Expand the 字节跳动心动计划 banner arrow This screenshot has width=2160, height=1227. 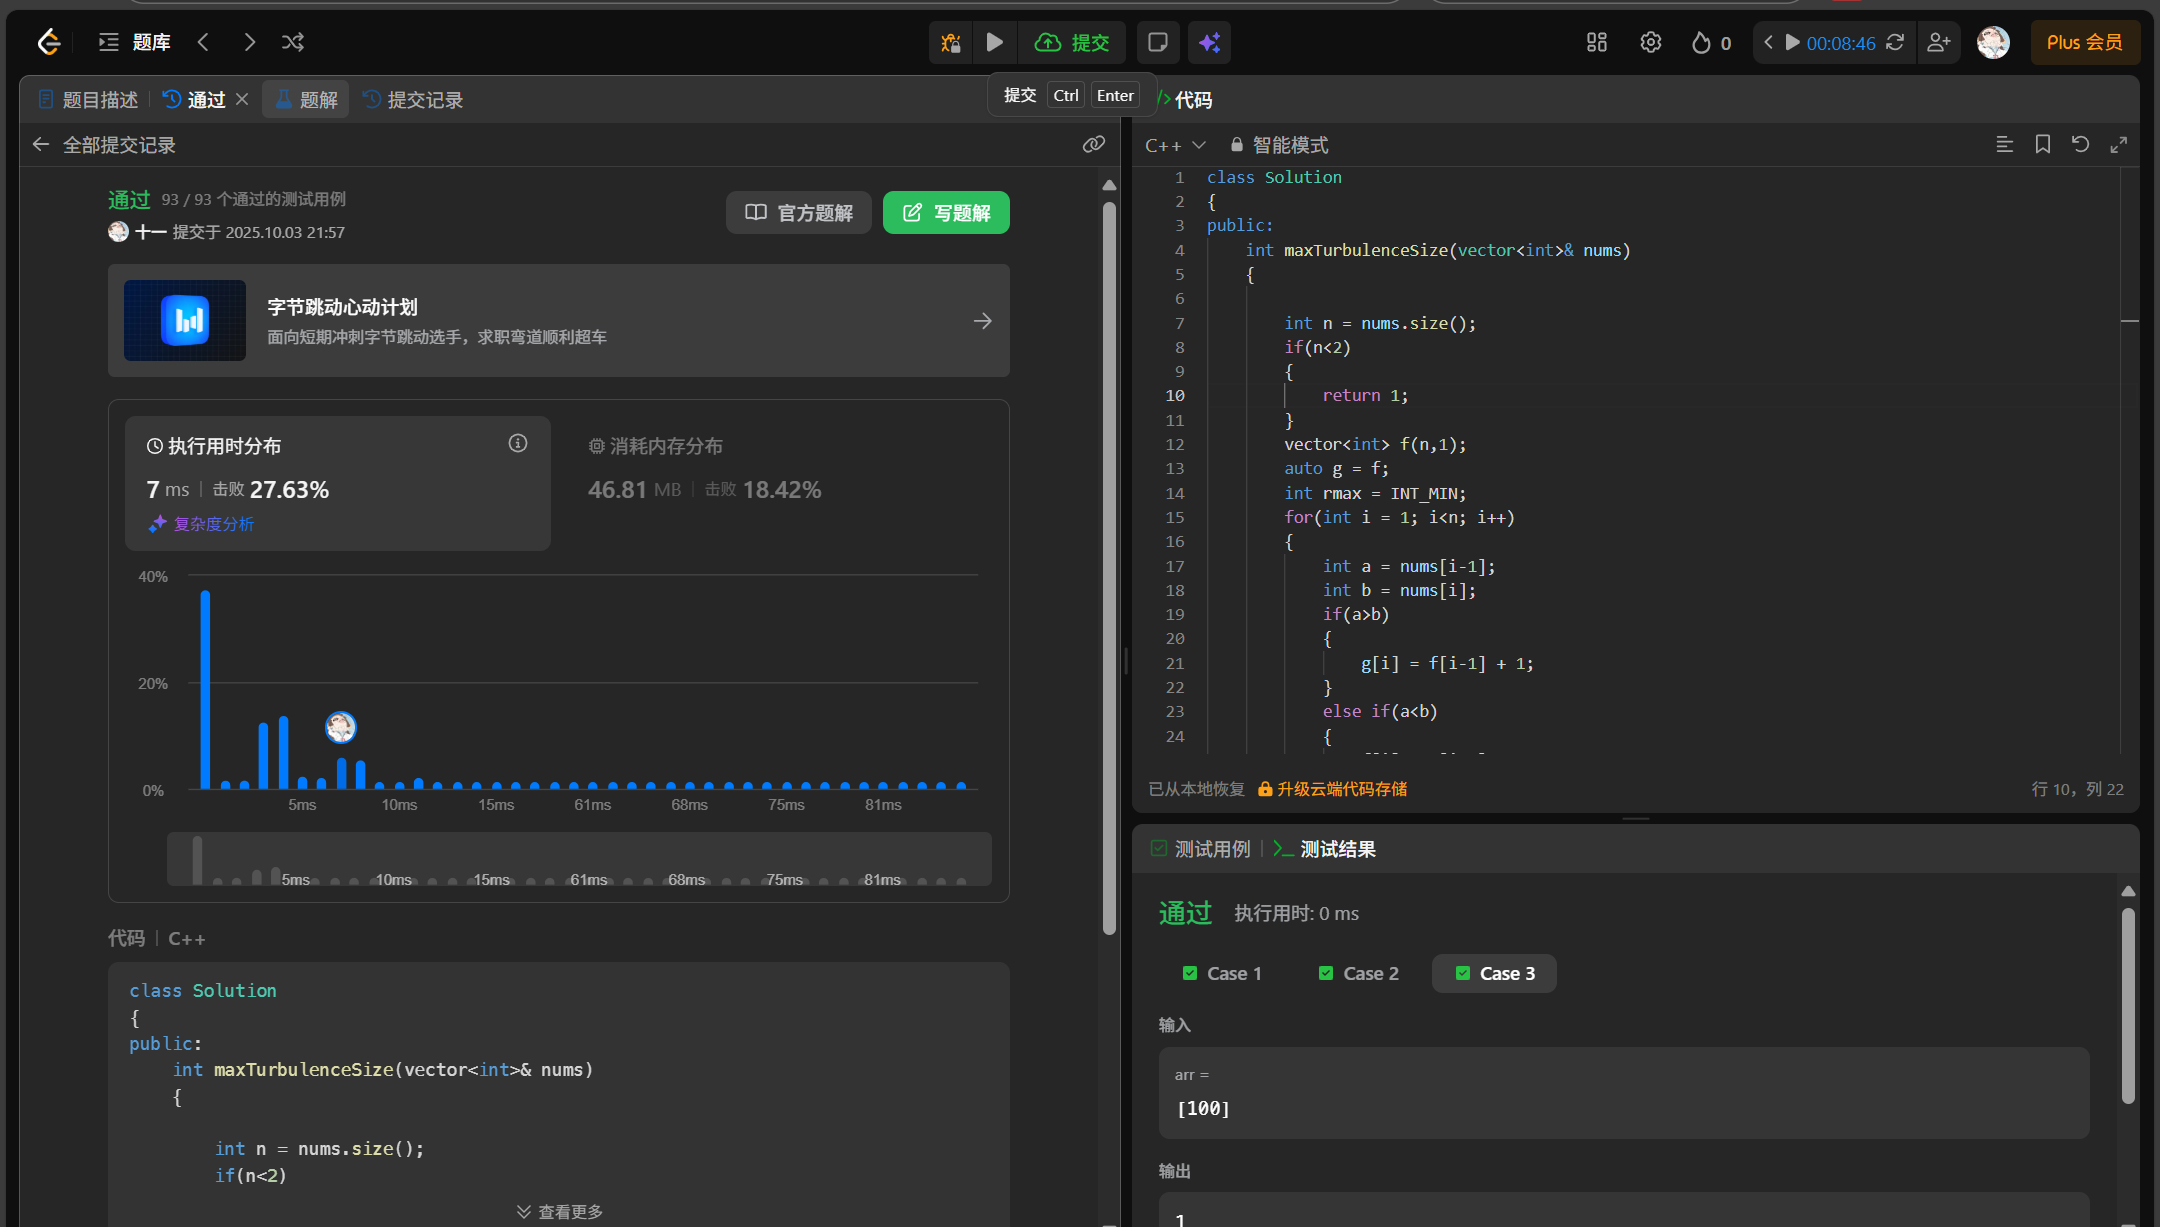pyautogui.click(x=982, y=321)
